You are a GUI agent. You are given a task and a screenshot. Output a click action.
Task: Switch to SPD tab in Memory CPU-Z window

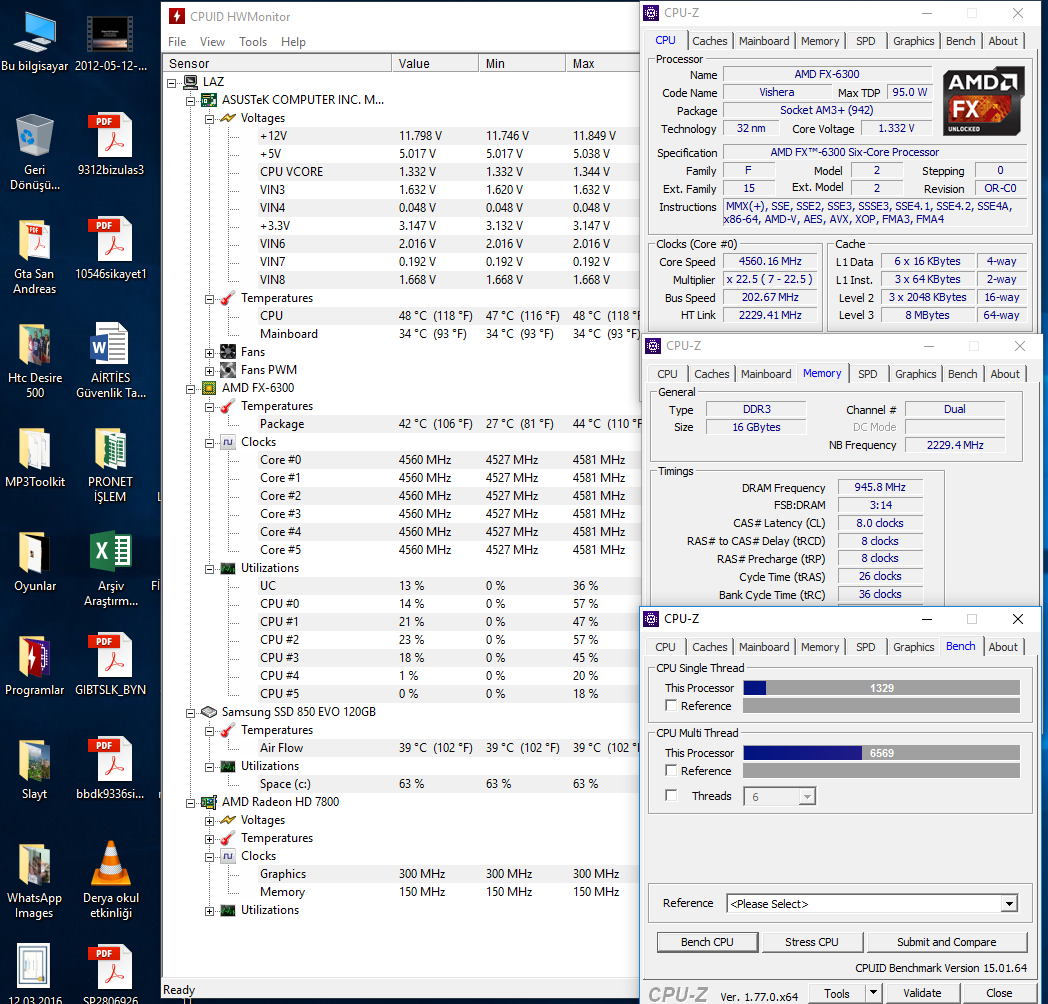(x=868, y=374)
